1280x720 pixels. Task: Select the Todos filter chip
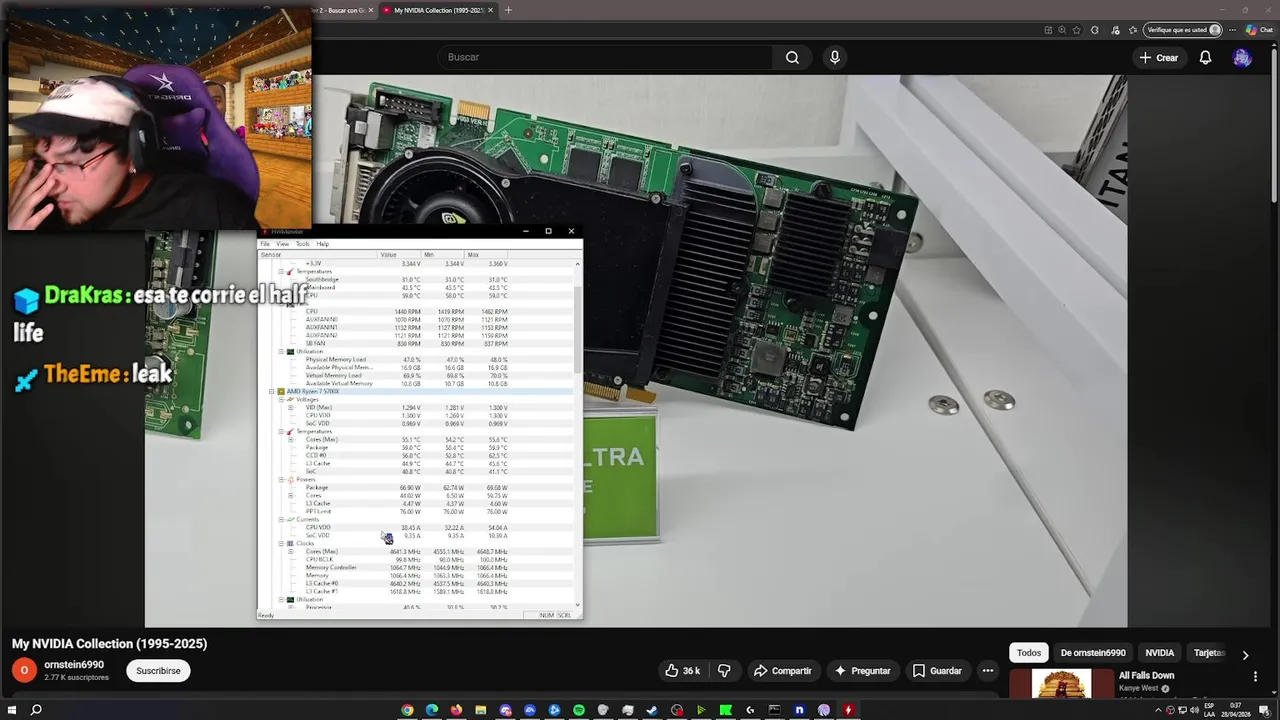[x=1029, y=653]
